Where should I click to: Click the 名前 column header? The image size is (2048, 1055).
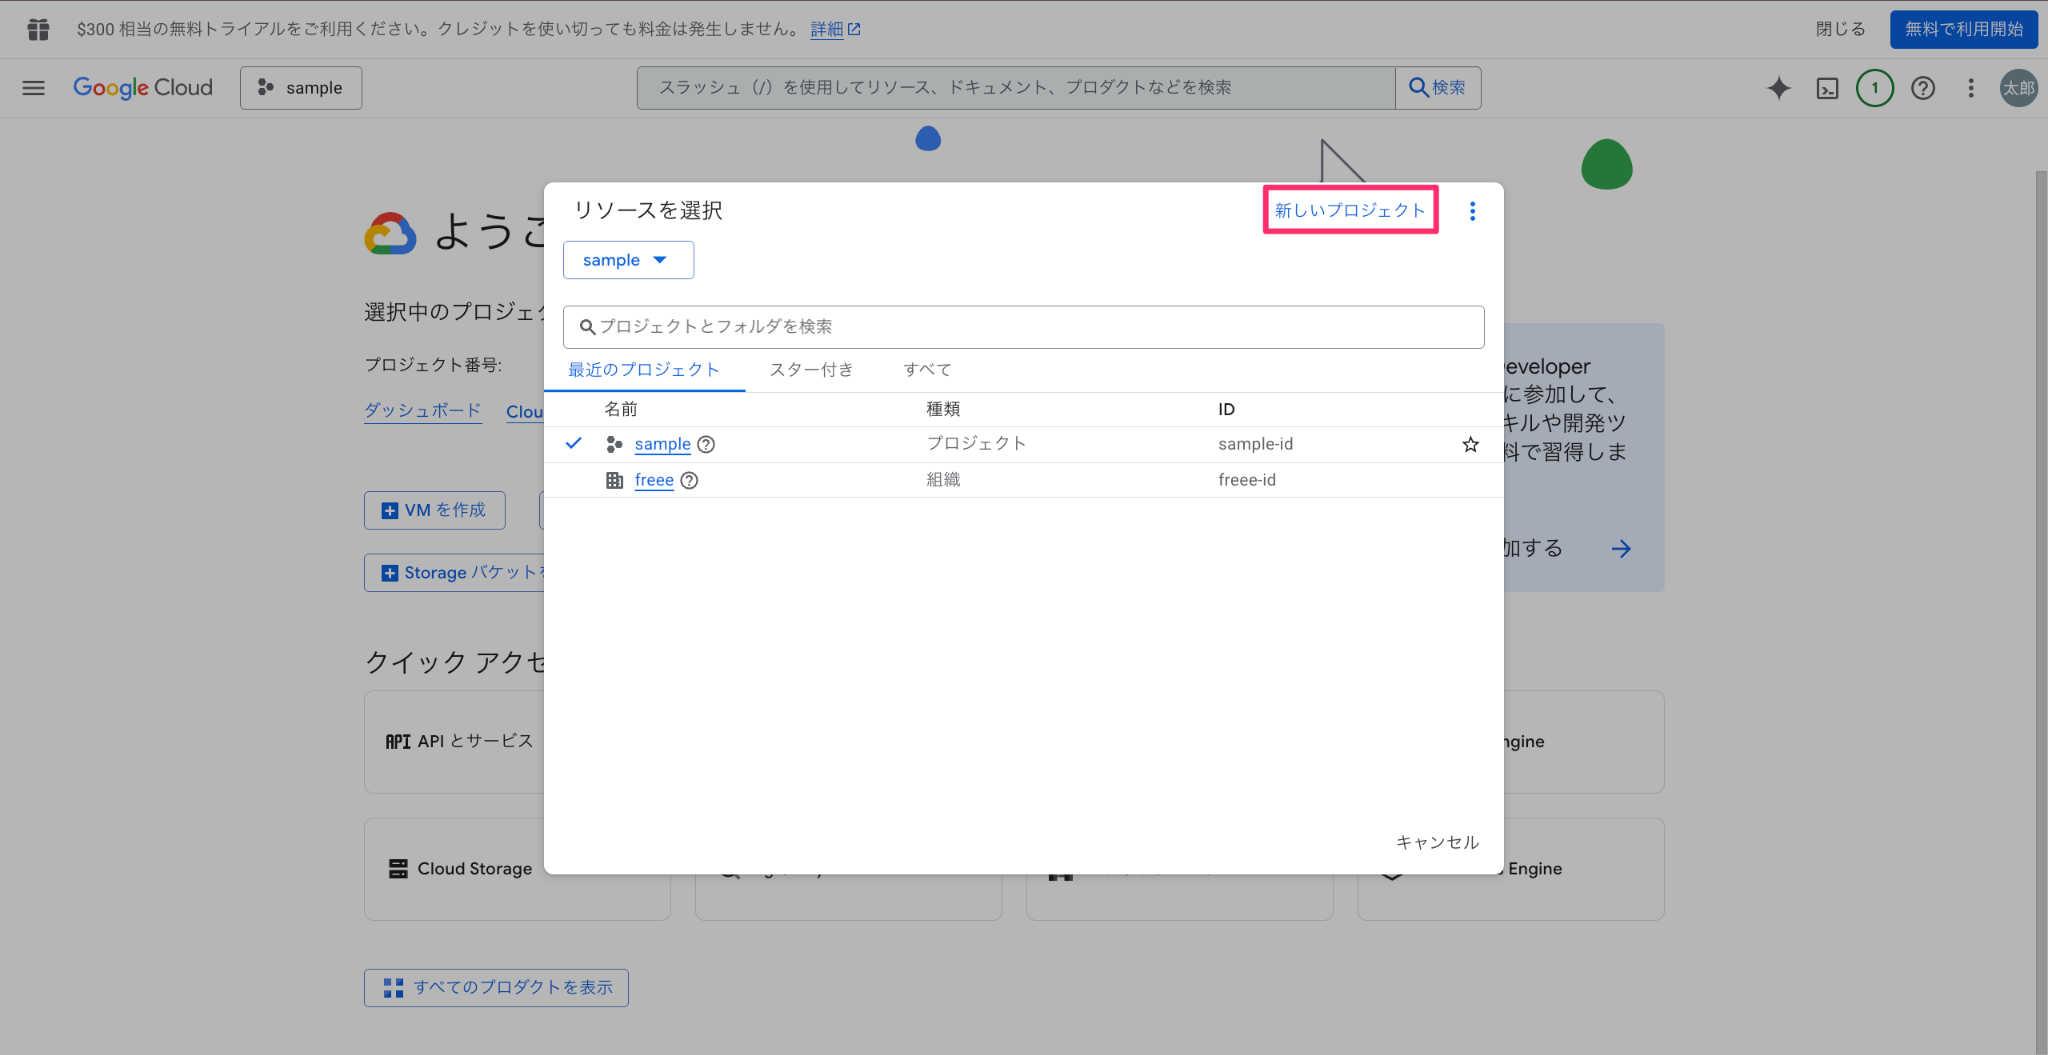coord(621,409)
